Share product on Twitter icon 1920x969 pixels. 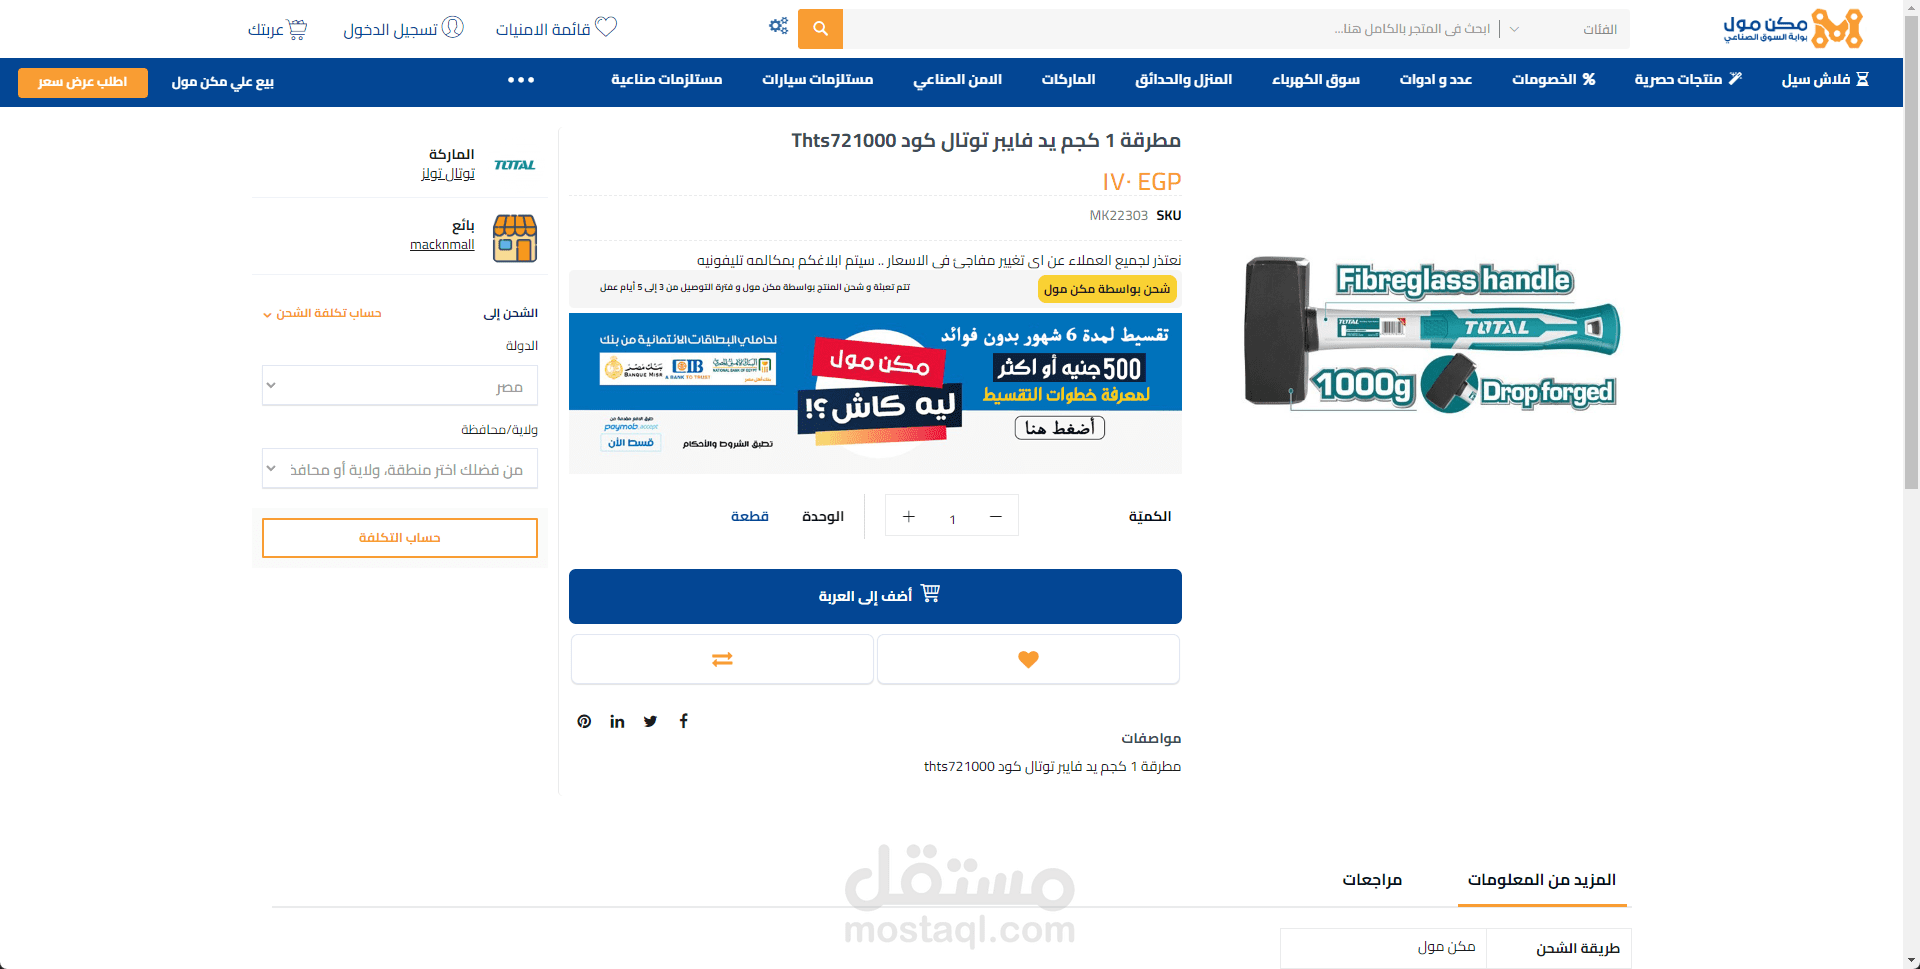650,721
